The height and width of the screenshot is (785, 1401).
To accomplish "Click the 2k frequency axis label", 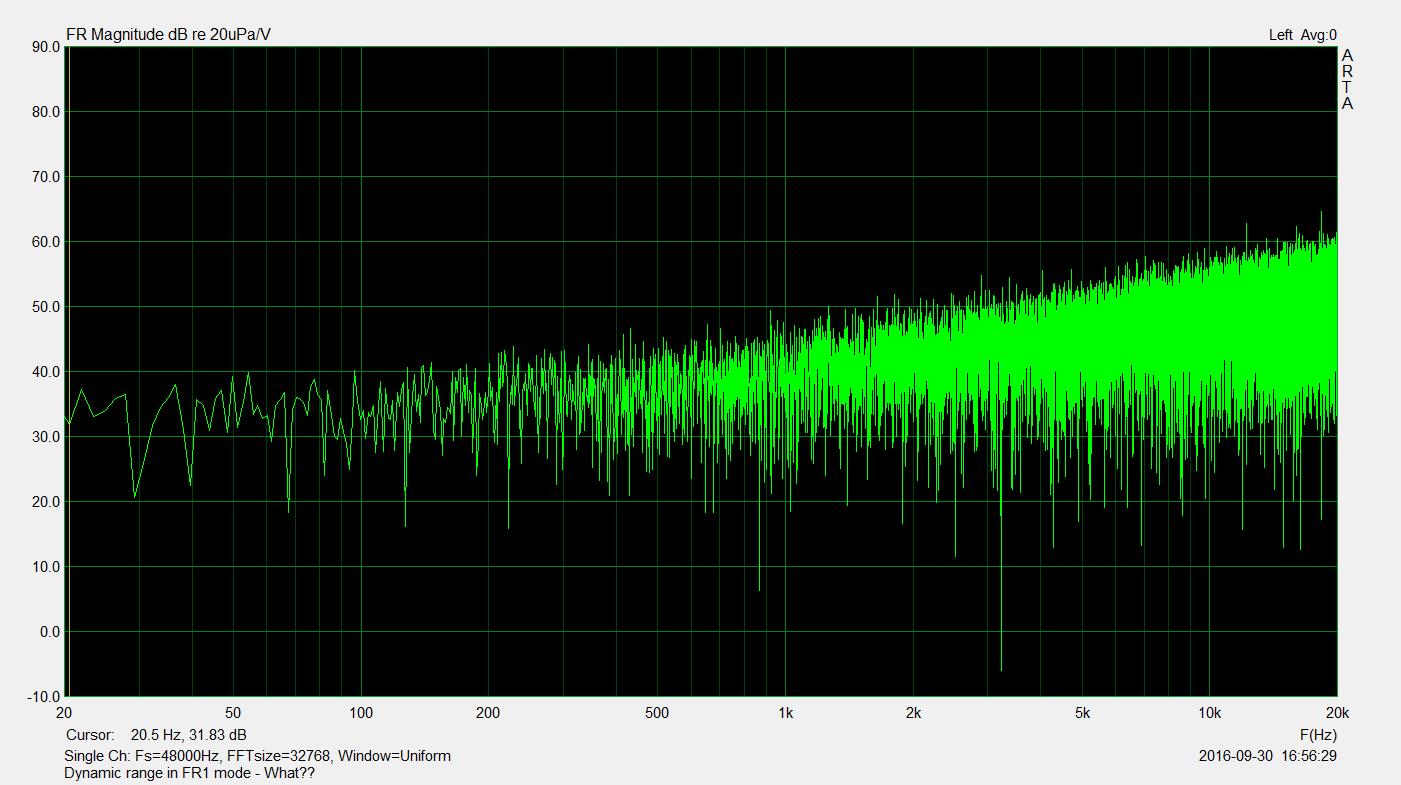I will click(x=913, y=713).
